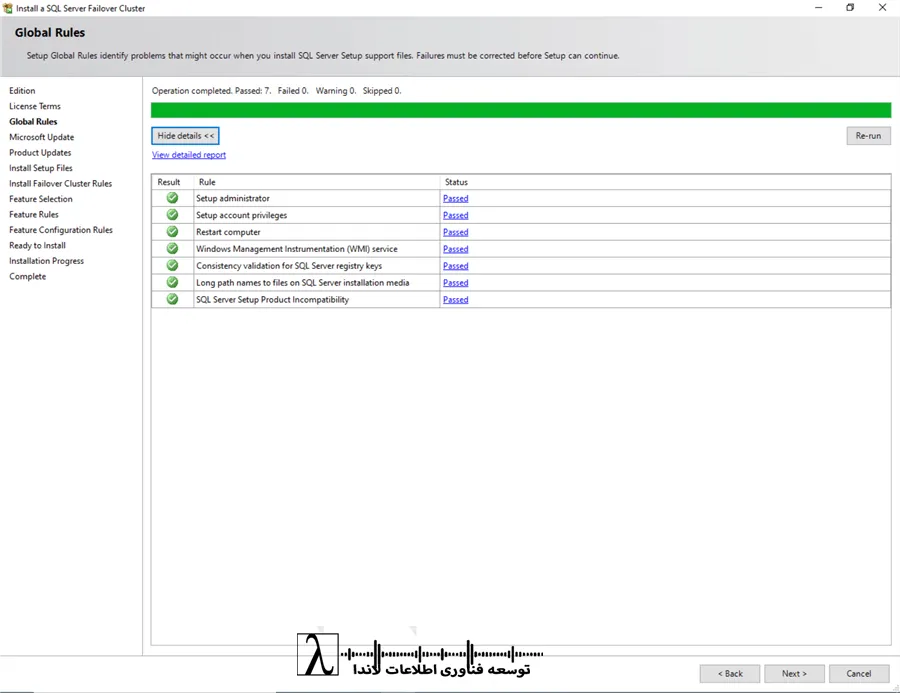Open Passed status link for Restart computer
The width and height of the screenshot is (900, 693).
pyautogui.click(x=455, y=232)
